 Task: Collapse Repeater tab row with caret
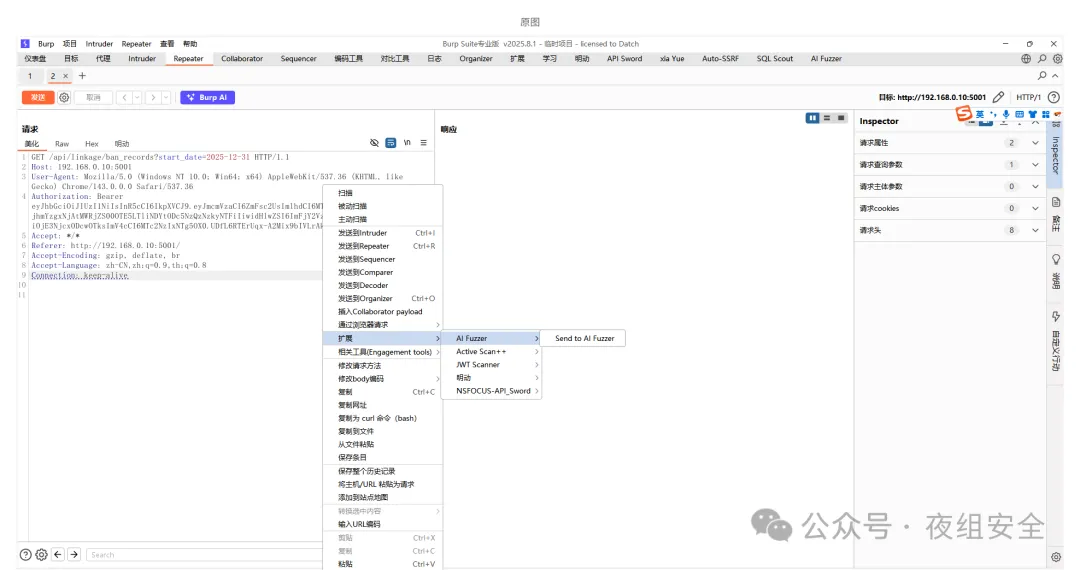[1055, 76]
